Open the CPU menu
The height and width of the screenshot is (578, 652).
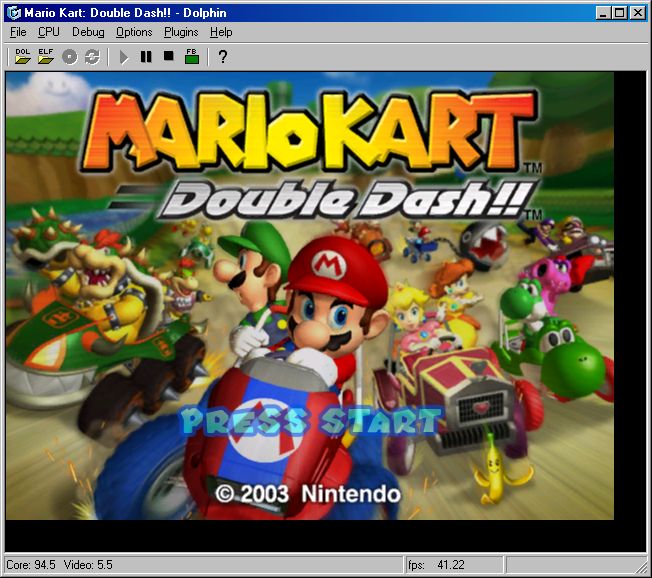pos(49,32)
